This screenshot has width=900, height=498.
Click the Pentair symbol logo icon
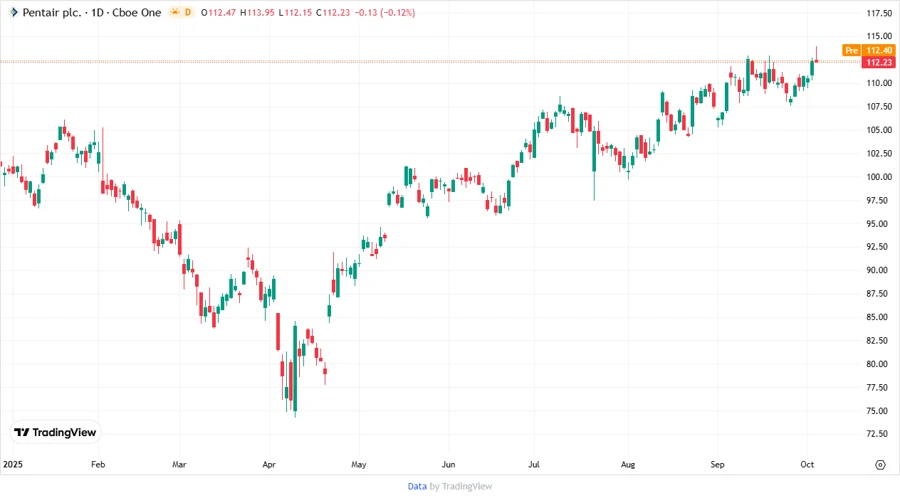coord(13,12)
